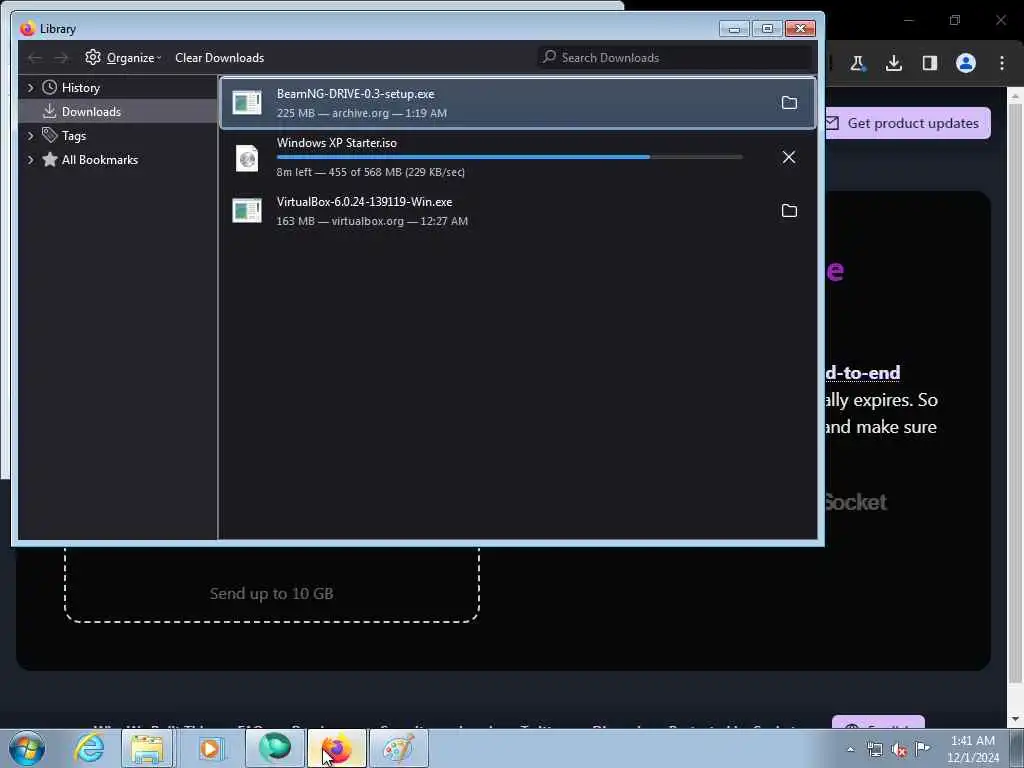
Task: Expand the History tree node
Action: point(30,88)
